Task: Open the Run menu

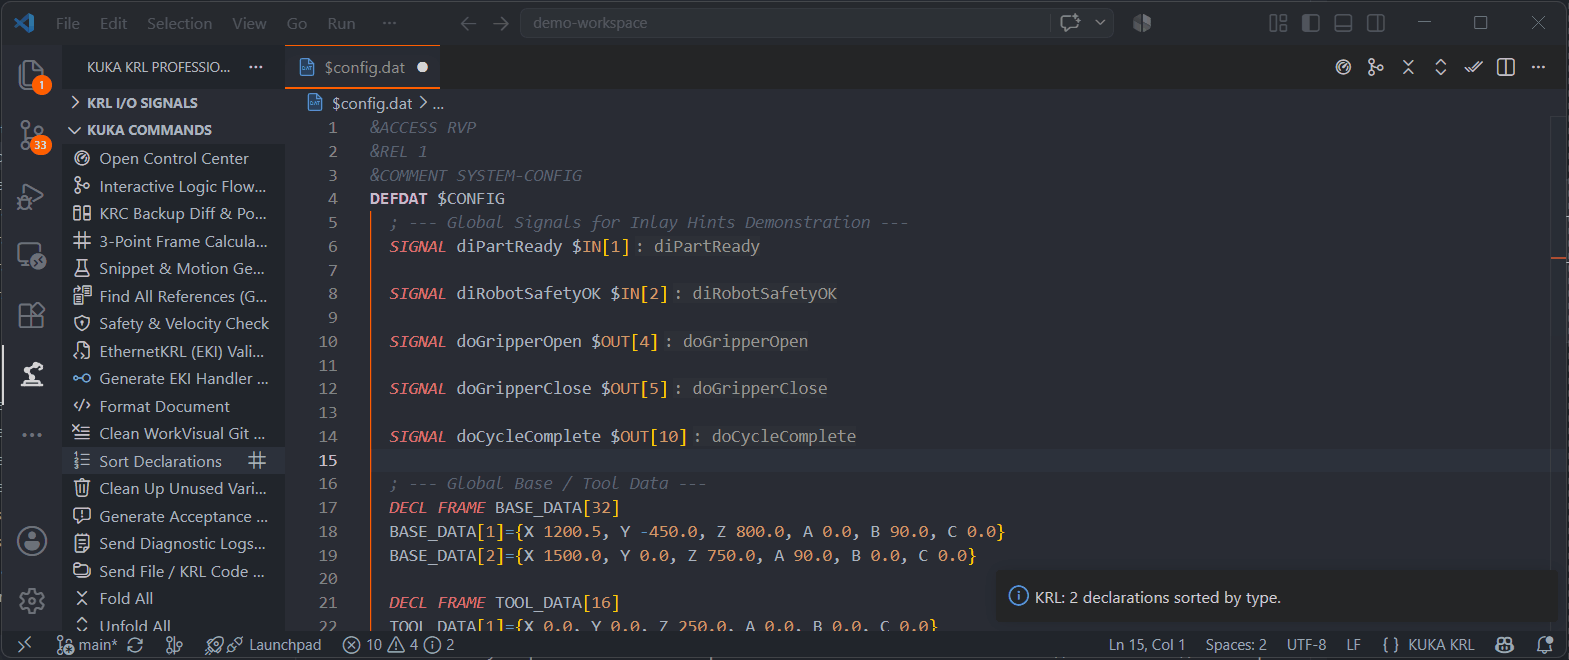Action: (341, 23)
